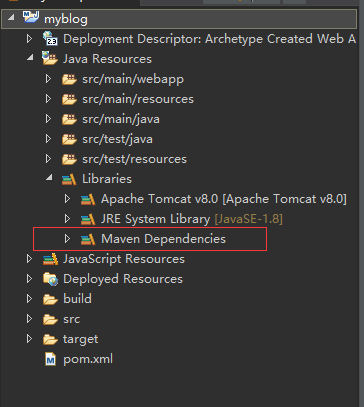Image resolution: width=364 pixels, height=407 pixels.
Task: Collapse the Libraries node
Action: click(49, 178)
